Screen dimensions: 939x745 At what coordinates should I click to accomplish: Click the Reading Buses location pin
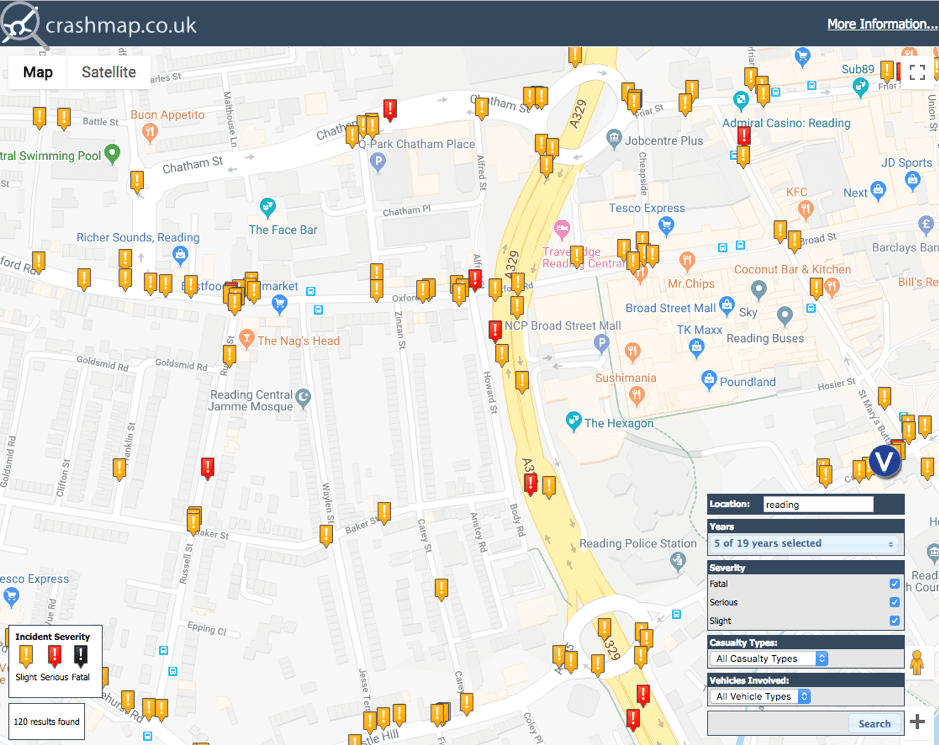[784, 314]
